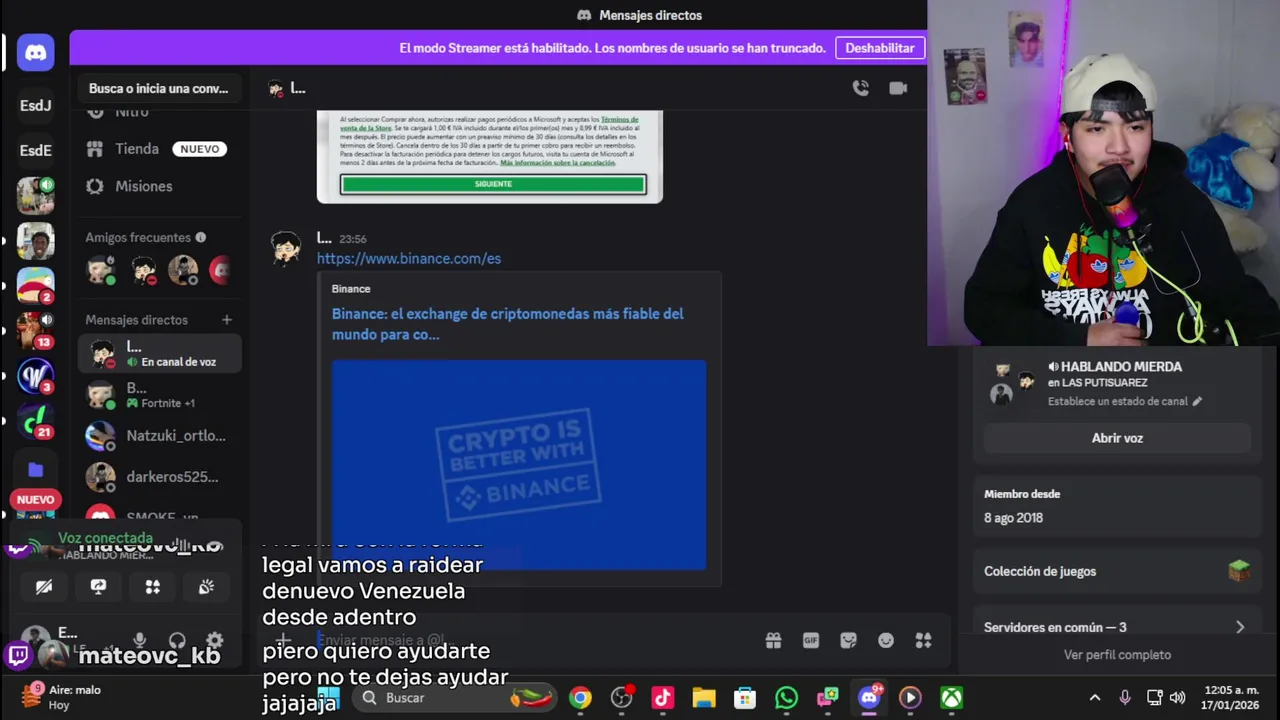1280x720 pixels.
Task: Toggle noise suppression waveform icon
Action: [x=181, y=544]
